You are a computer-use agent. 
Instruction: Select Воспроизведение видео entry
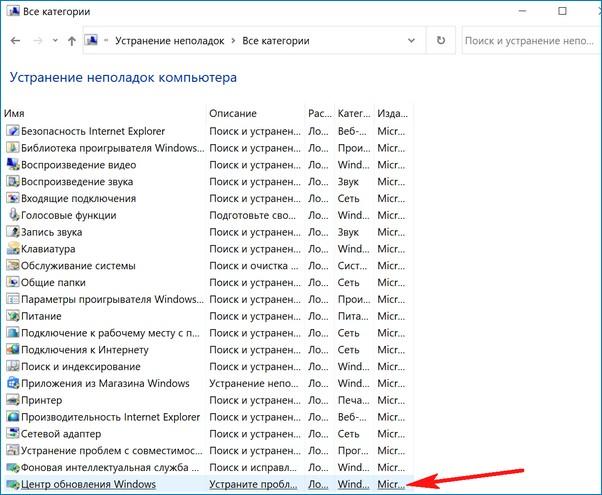[x=78, y=165]
